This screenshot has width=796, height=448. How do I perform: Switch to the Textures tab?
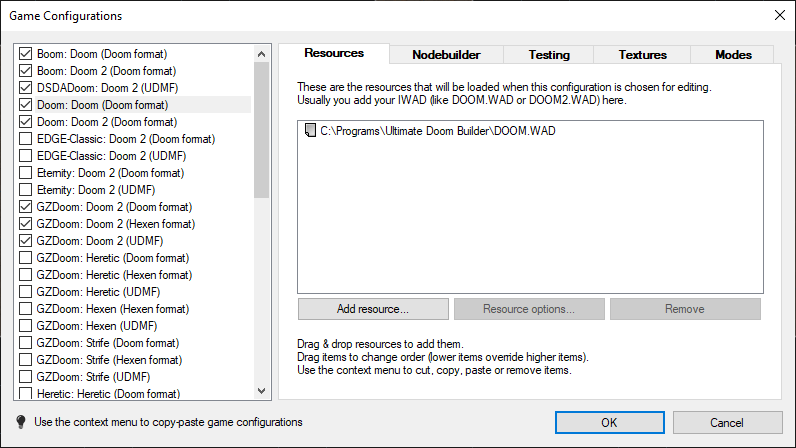pos(642,54)
